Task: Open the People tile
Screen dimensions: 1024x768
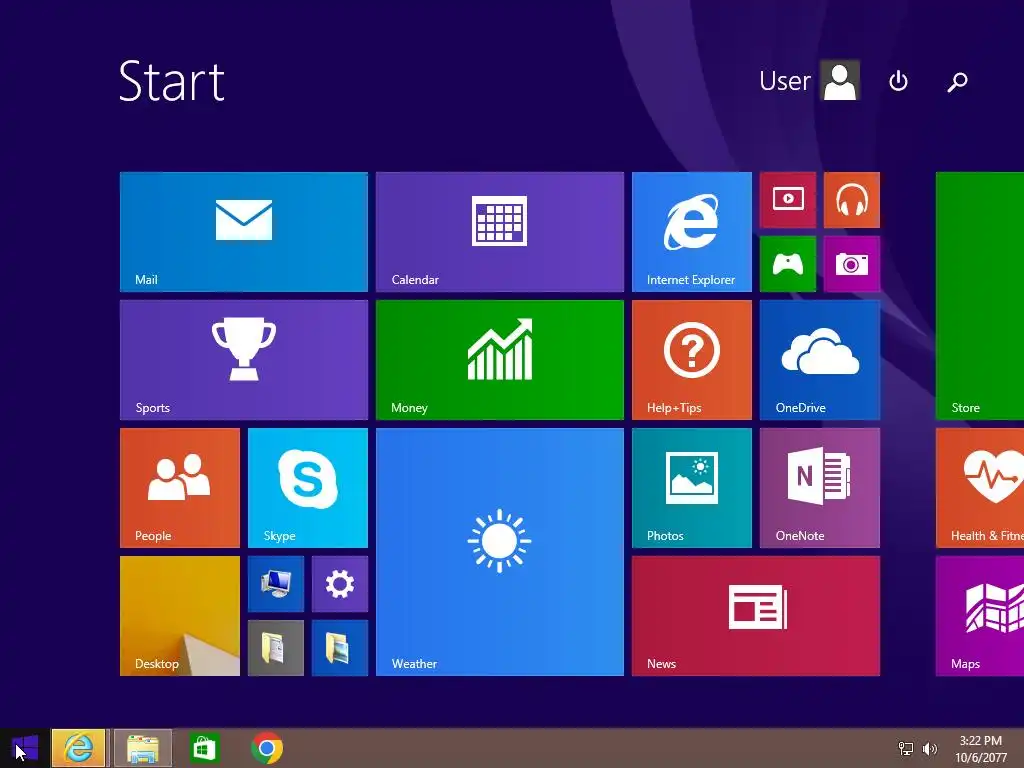Action: click(x=180, y=488)
